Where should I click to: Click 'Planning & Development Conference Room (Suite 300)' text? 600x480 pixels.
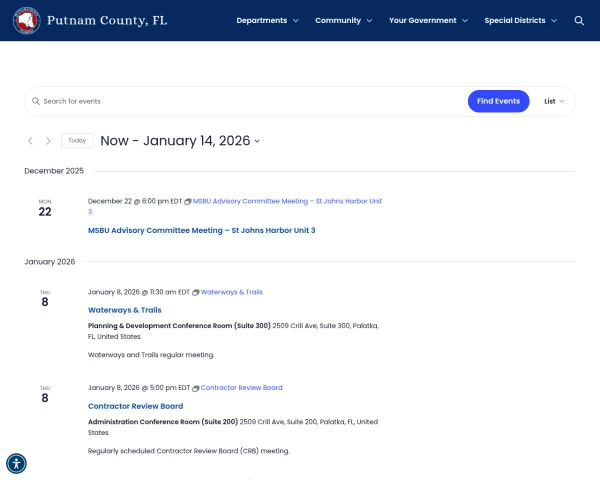[x=179, y=326]
